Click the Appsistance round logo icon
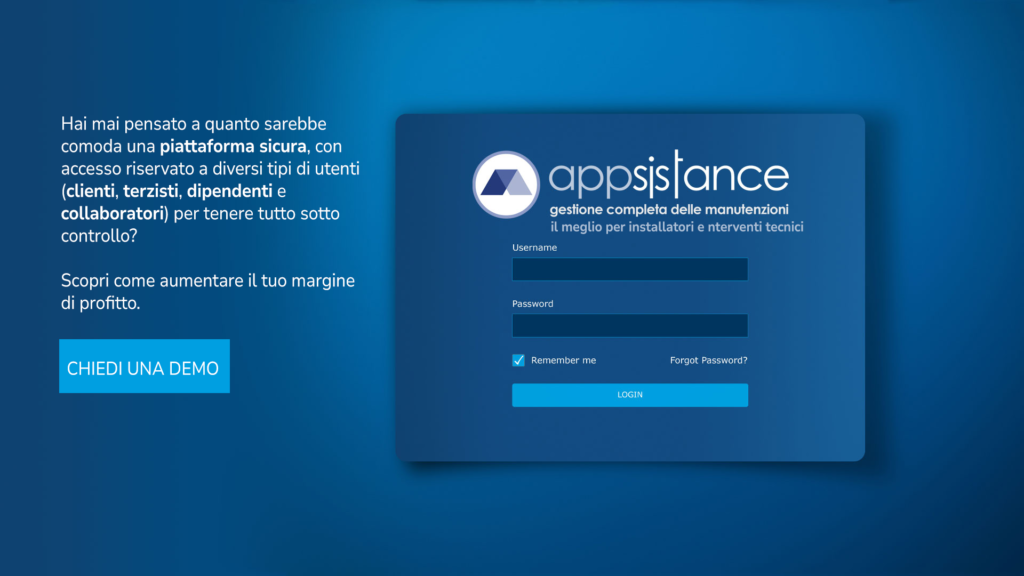 coord(506,184)
